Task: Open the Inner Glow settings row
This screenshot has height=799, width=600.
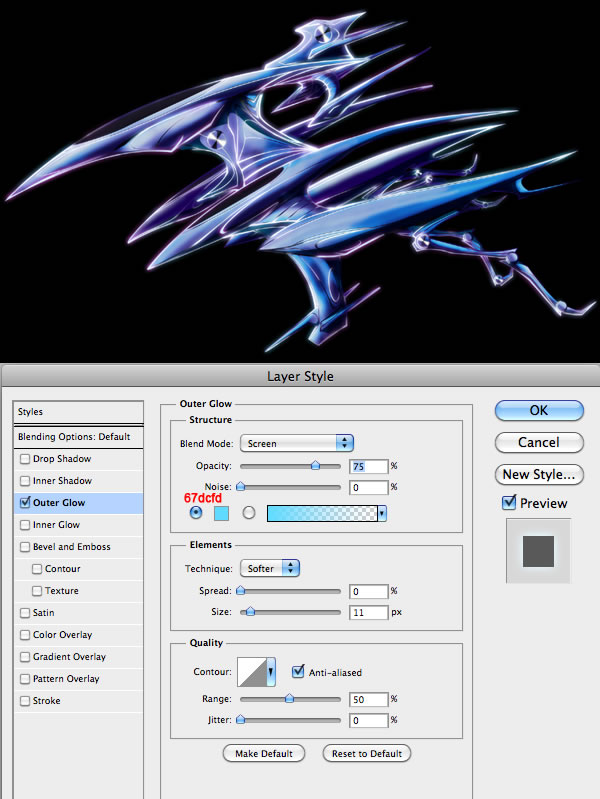Action: pyautogui.click(x=79, y=525)
